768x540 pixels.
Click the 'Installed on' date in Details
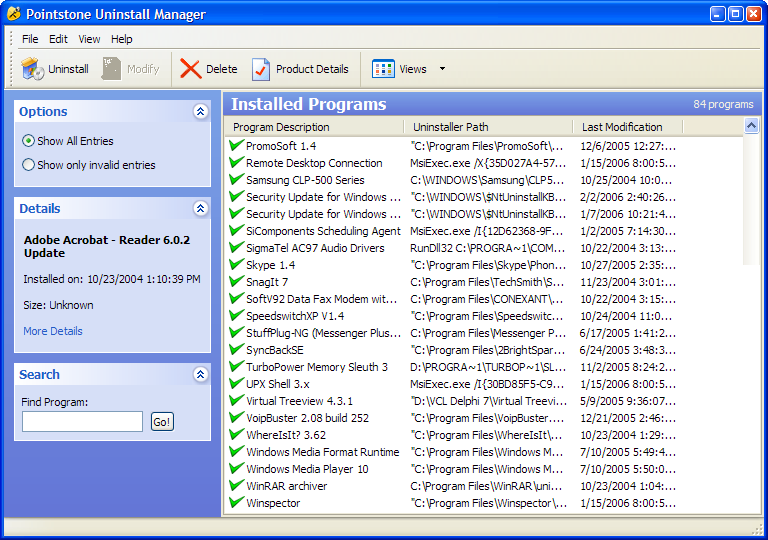click(x=144, y=279)
